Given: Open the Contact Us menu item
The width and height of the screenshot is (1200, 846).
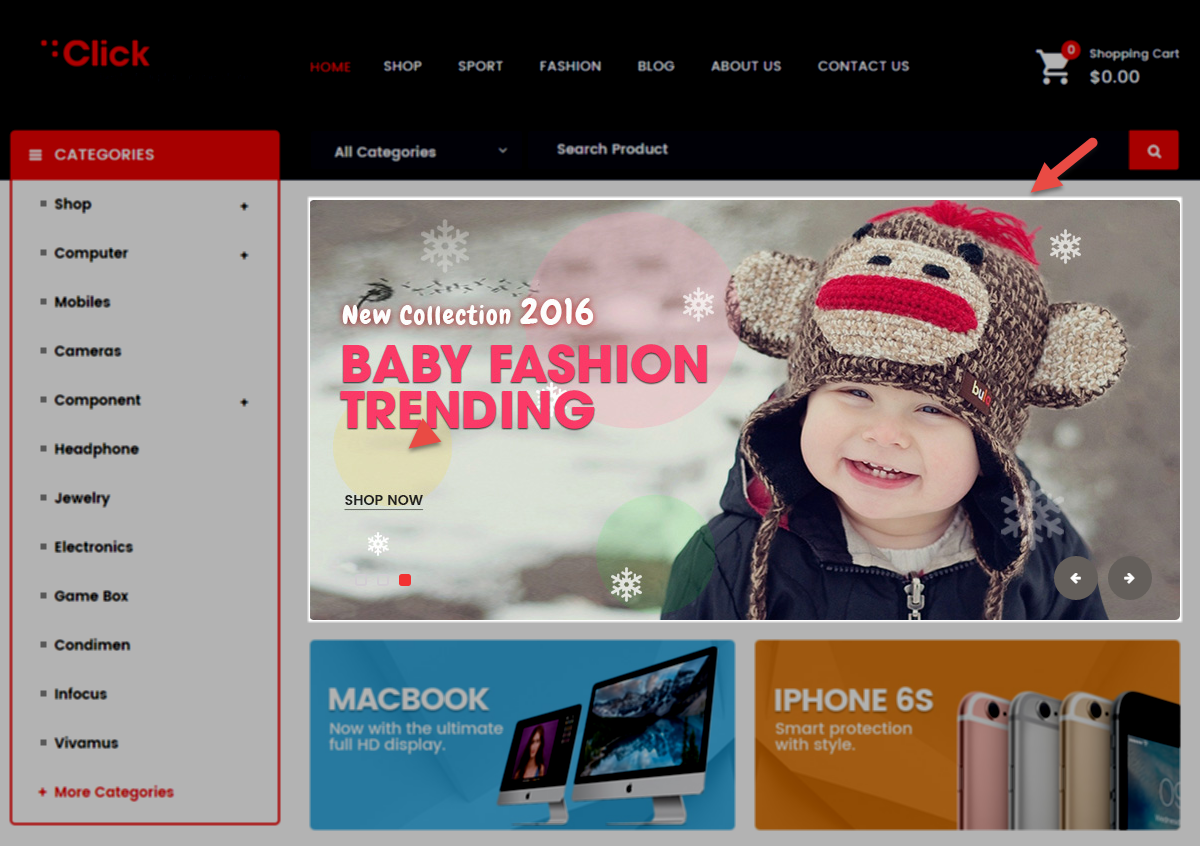Looking at the screenshot, I should (864, 66).
